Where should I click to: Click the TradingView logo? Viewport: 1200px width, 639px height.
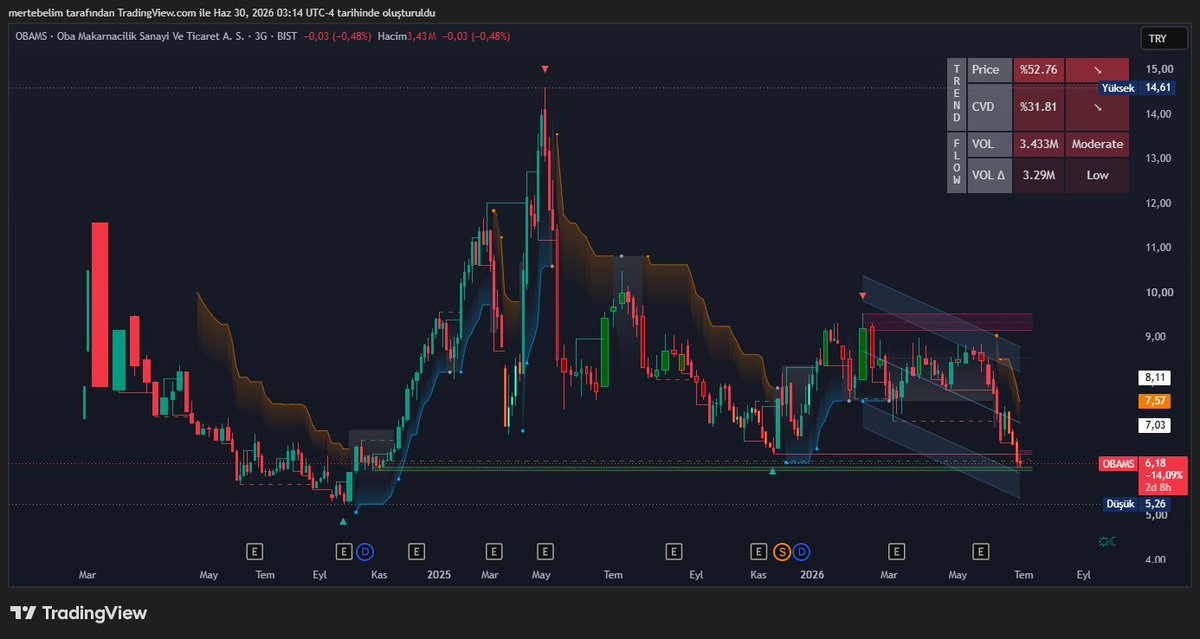pyautogui.click(x=79, y=613)
